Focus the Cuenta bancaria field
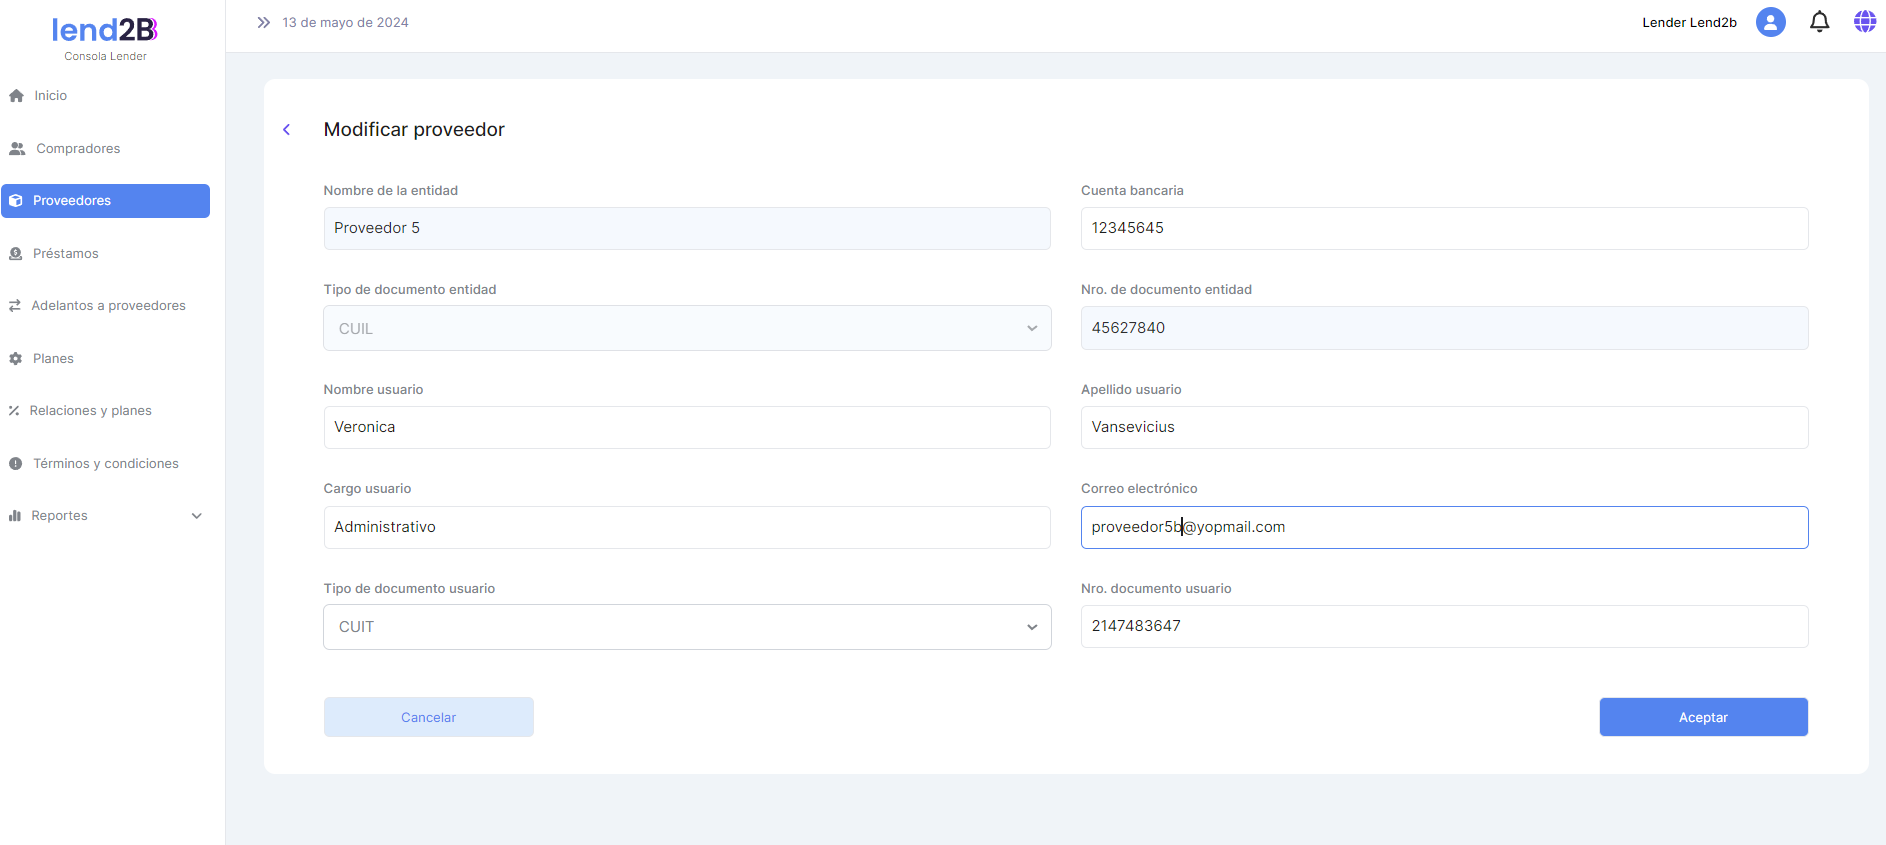This screenshot has height=845, width=1886. coord(1443,229)
